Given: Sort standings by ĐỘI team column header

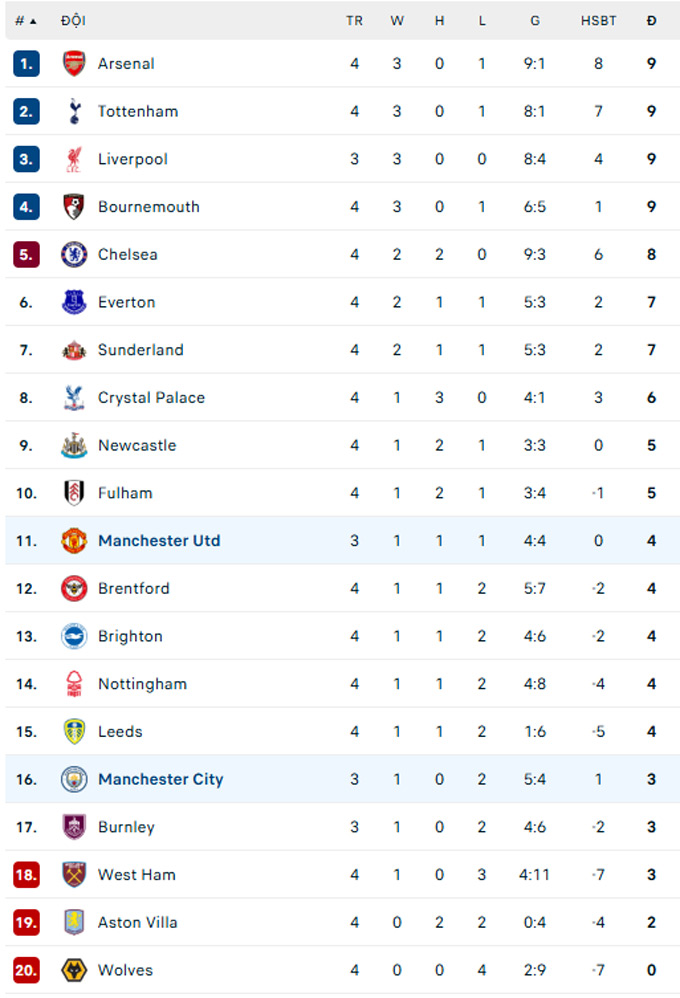Looking at the screenshot, I should [x=72, y=21].
